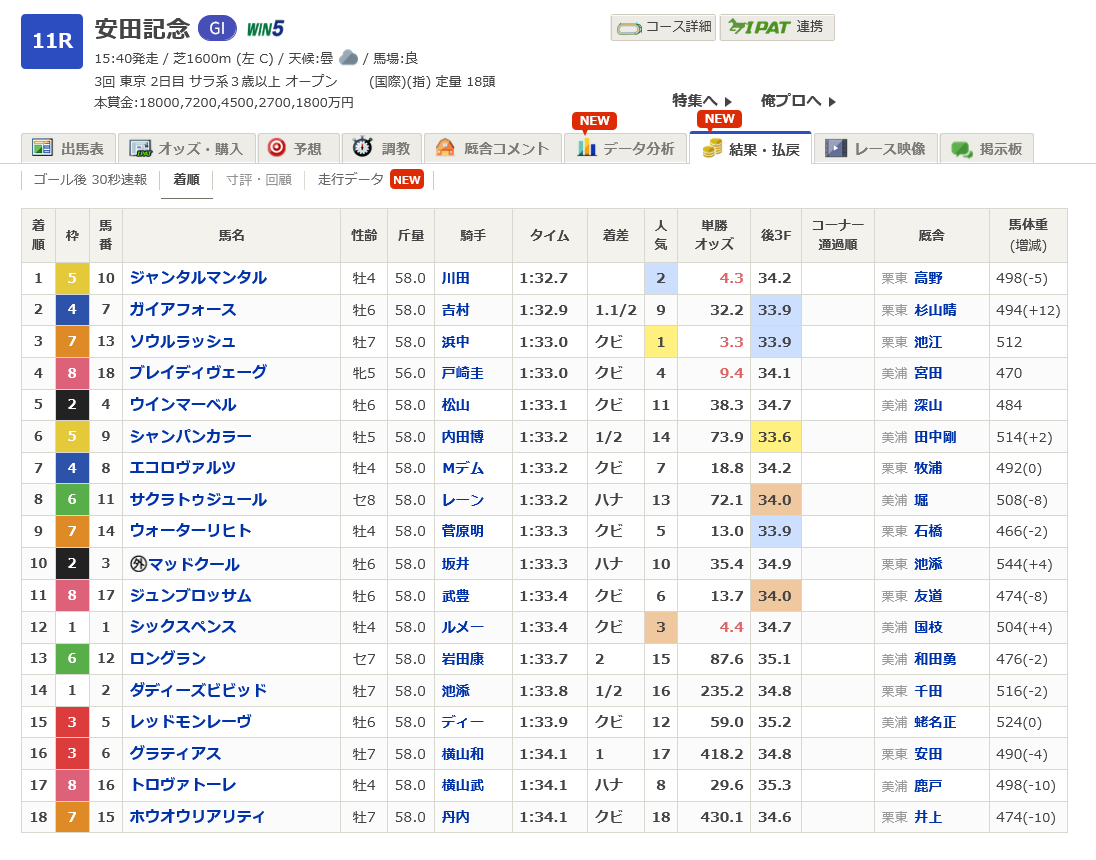The height and width of the screenshot is (860, 1096).
Task: Open trainer 友道 profile
Action: click(x=928, y=596)
